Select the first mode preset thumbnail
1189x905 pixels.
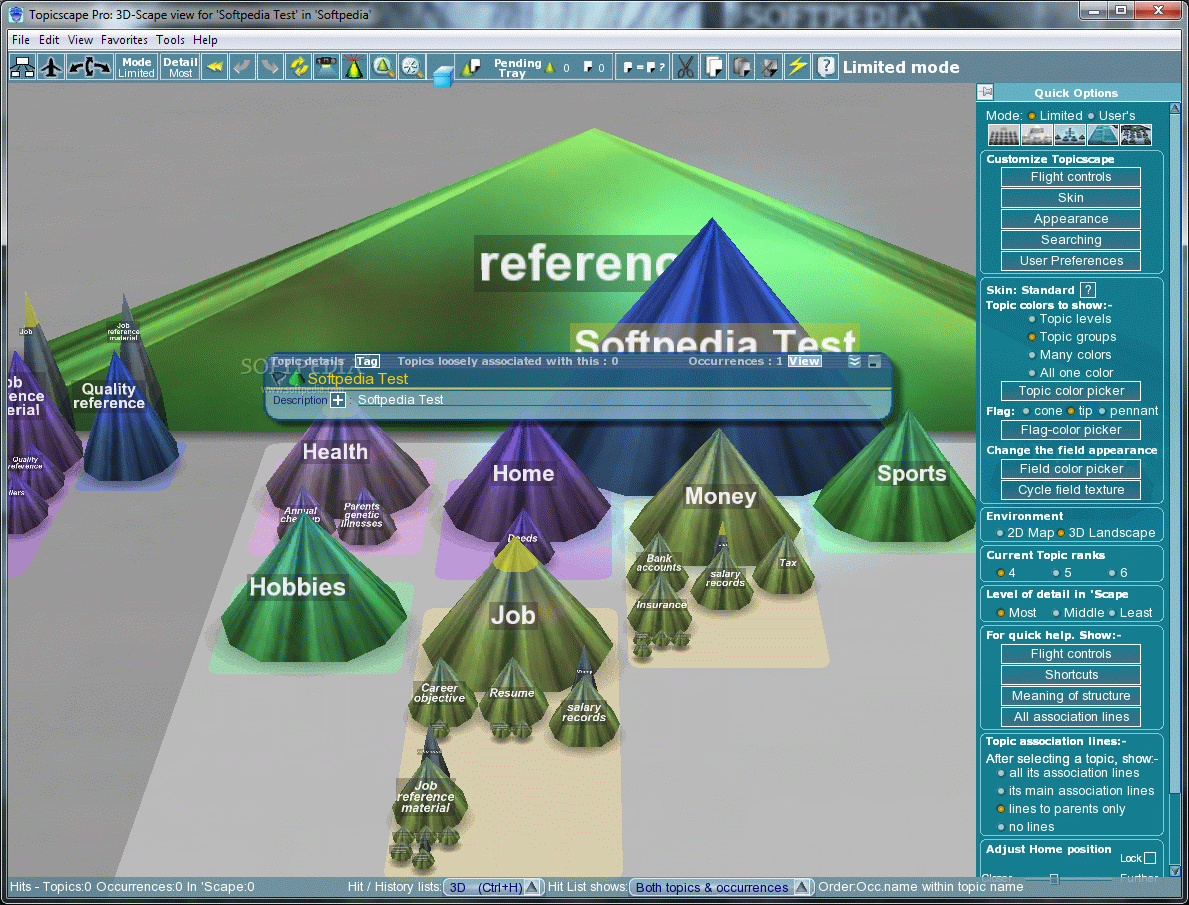(1003, 135)
